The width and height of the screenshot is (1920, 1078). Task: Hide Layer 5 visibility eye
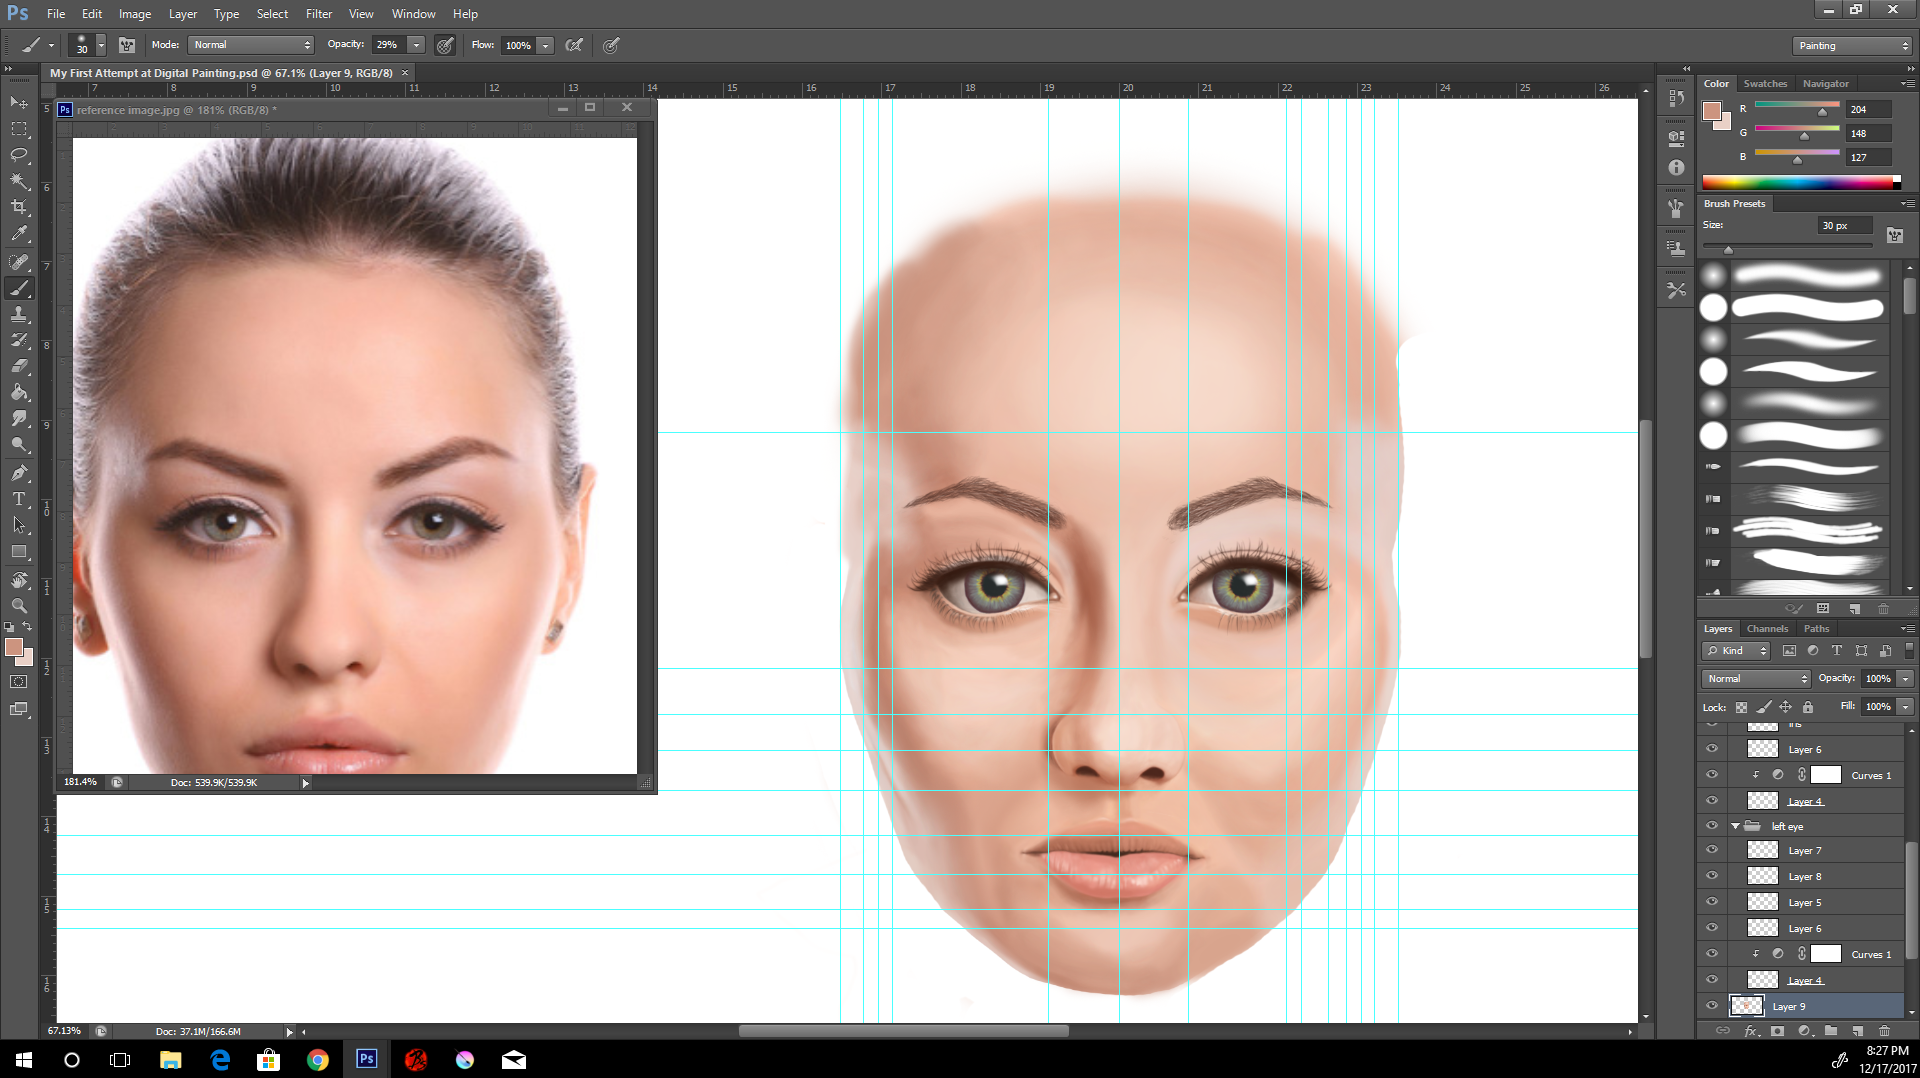pyautogui.click(x=1711, y=902)
